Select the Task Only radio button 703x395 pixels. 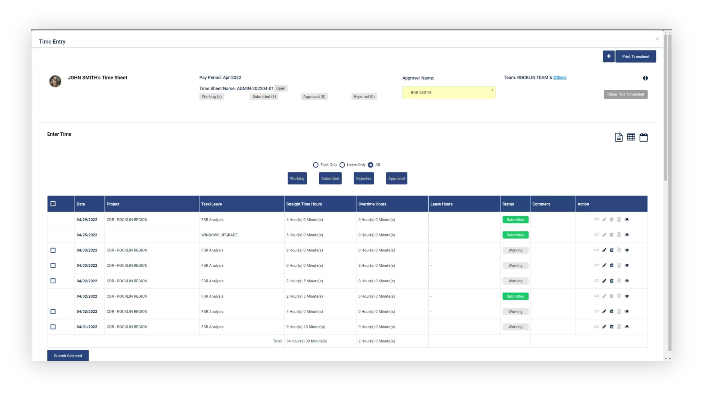[x=316, y=165]
